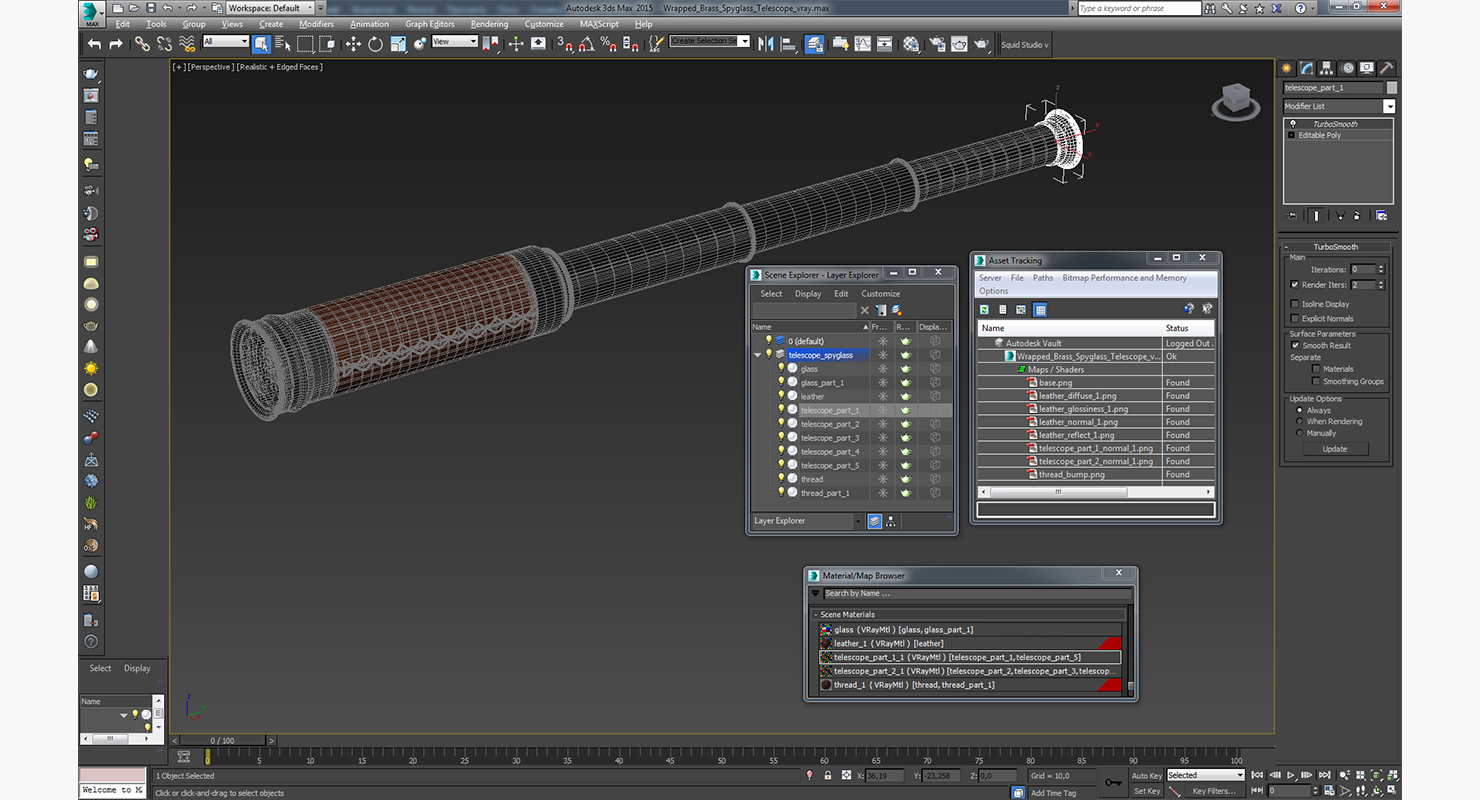Click Refresh icon in Asset Tracking
1480x800 pixels.
(x=984, y=310)
